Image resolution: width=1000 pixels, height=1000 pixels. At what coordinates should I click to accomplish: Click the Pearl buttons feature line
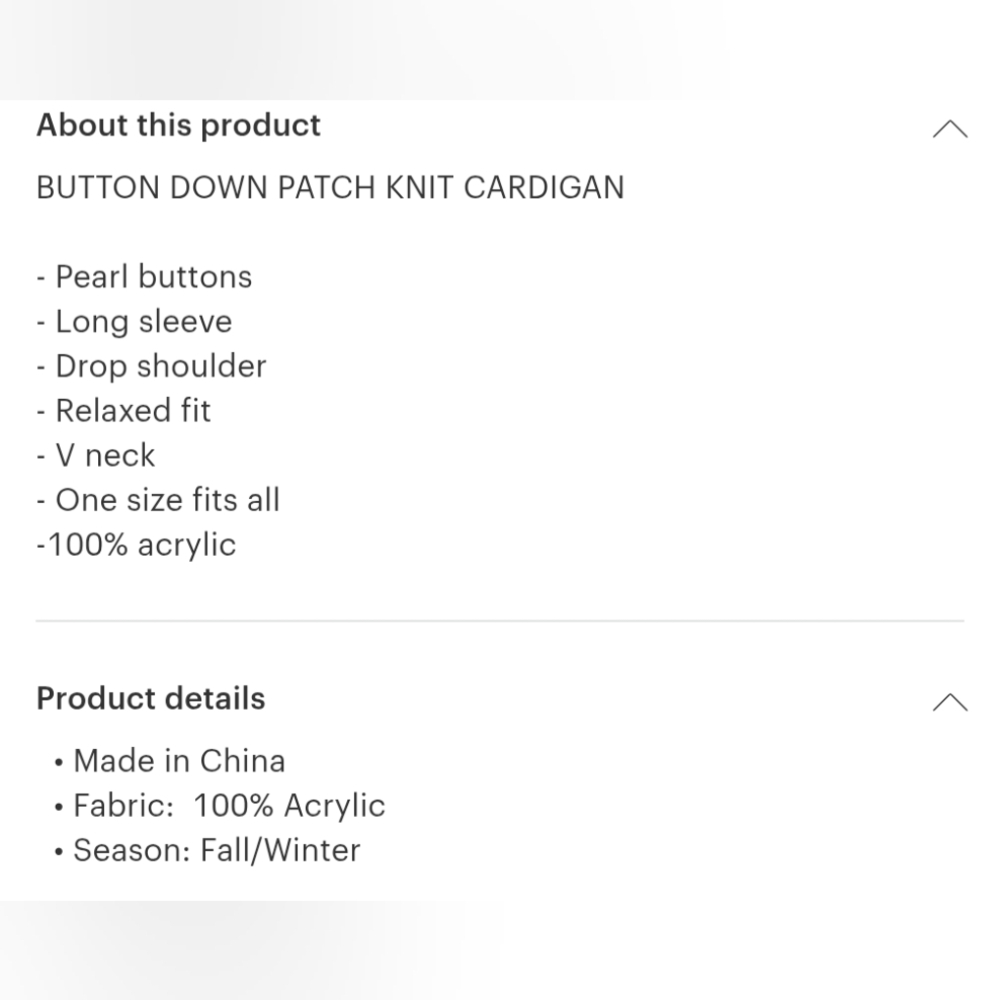click(x=144, y=277)
